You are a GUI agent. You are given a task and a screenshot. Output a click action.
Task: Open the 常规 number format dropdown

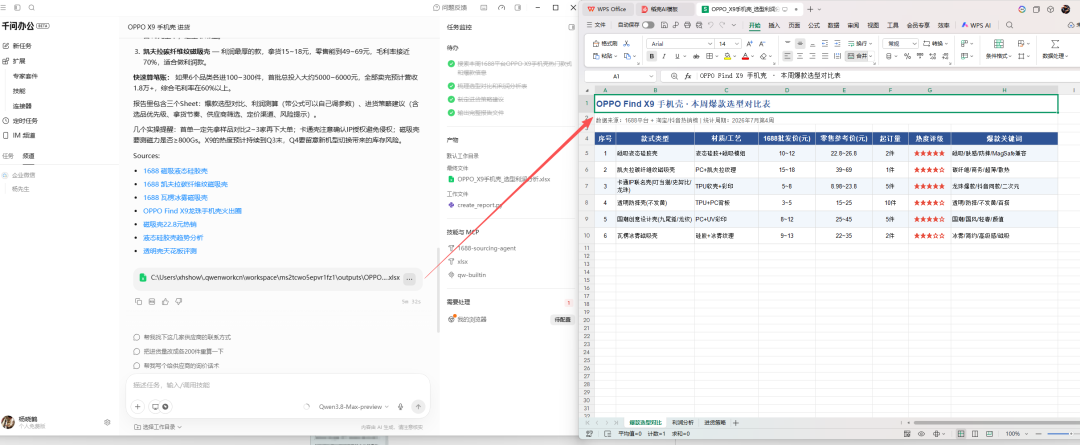(x=915, y=43)
